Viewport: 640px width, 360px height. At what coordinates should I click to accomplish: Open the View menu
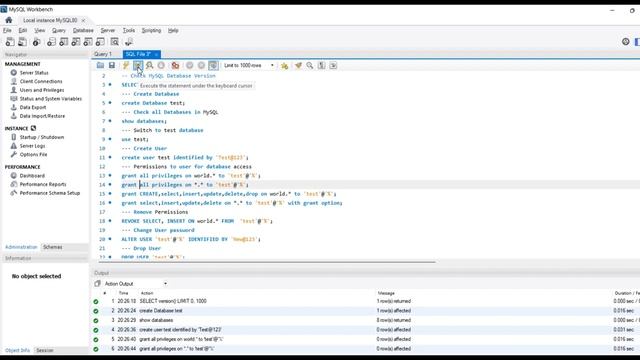(40, 31)
